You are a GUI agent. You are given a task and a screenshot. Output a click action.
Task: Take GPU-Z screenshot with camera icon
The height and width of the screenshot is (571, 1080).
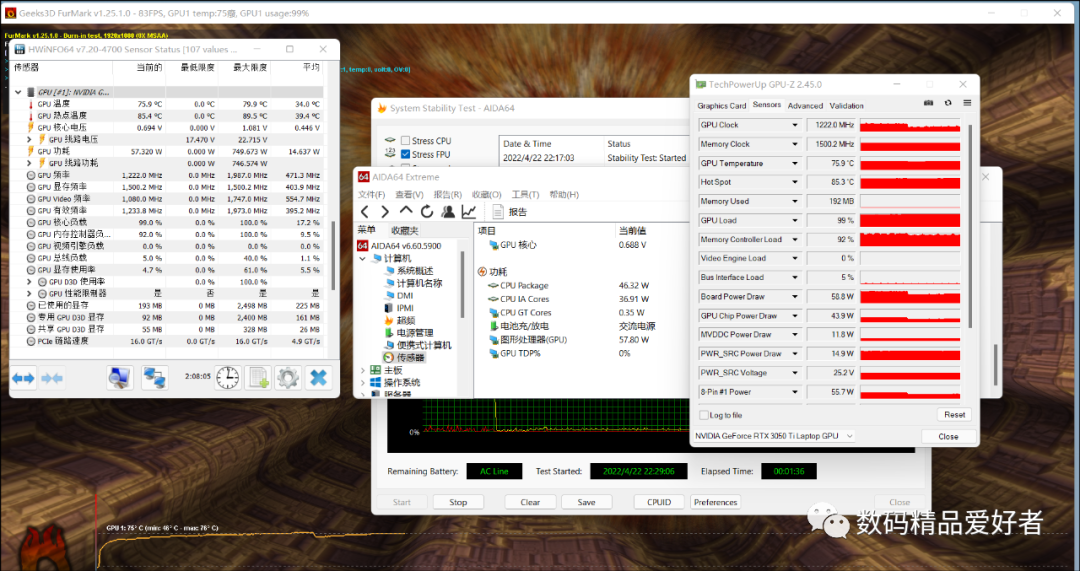click(928, 103)
